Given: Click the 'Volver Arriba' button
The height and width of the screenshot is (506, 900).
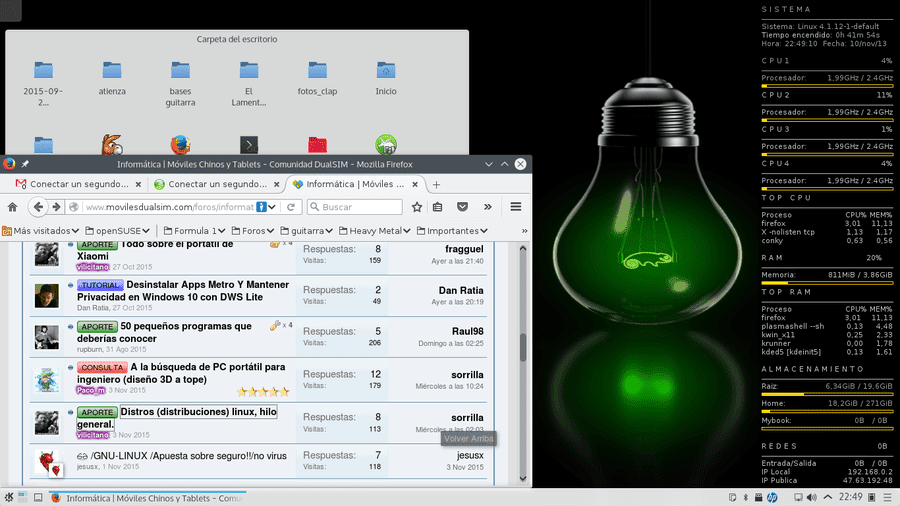Looking at the screenshot, I should tap(469, 438).
